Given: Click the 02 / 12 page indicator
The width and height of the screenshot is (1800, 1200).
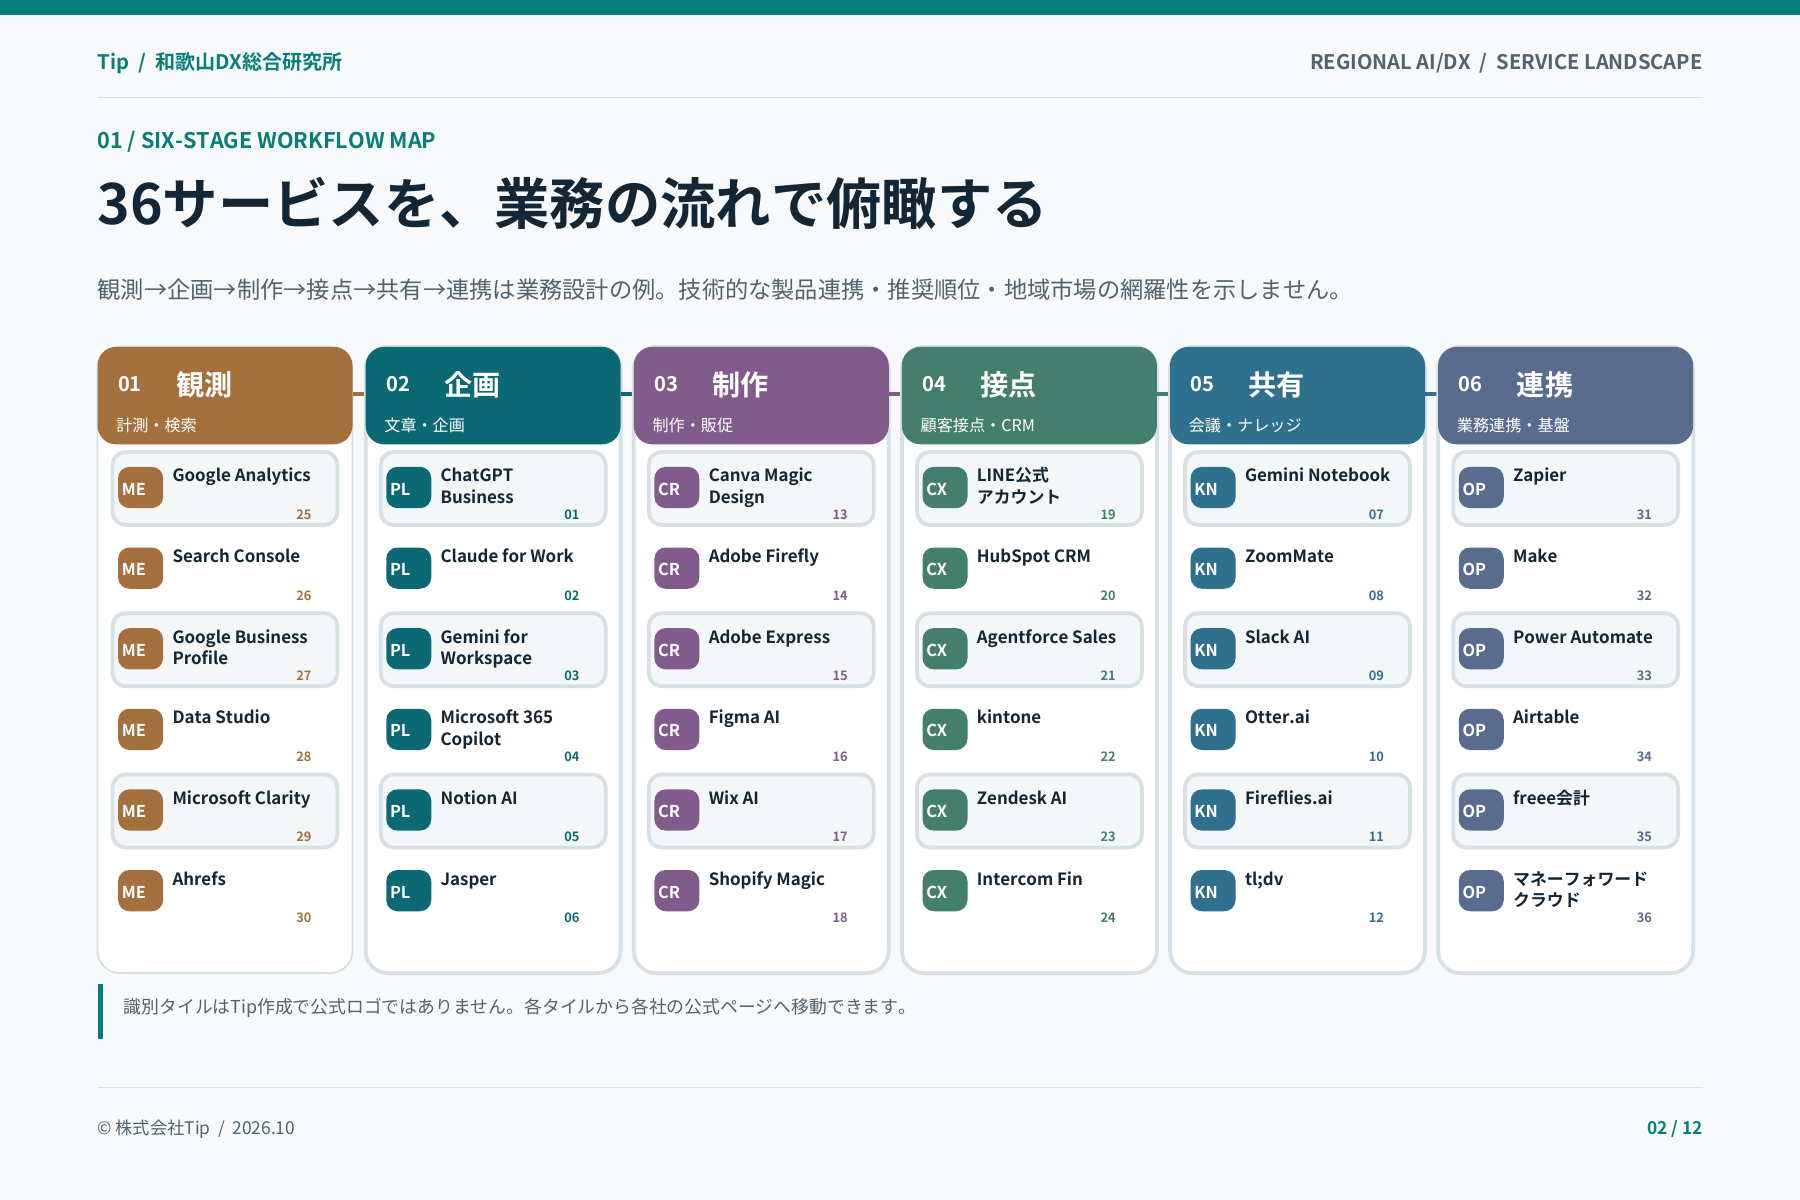Looking at the screenshot, I should pos(1674,1128).
